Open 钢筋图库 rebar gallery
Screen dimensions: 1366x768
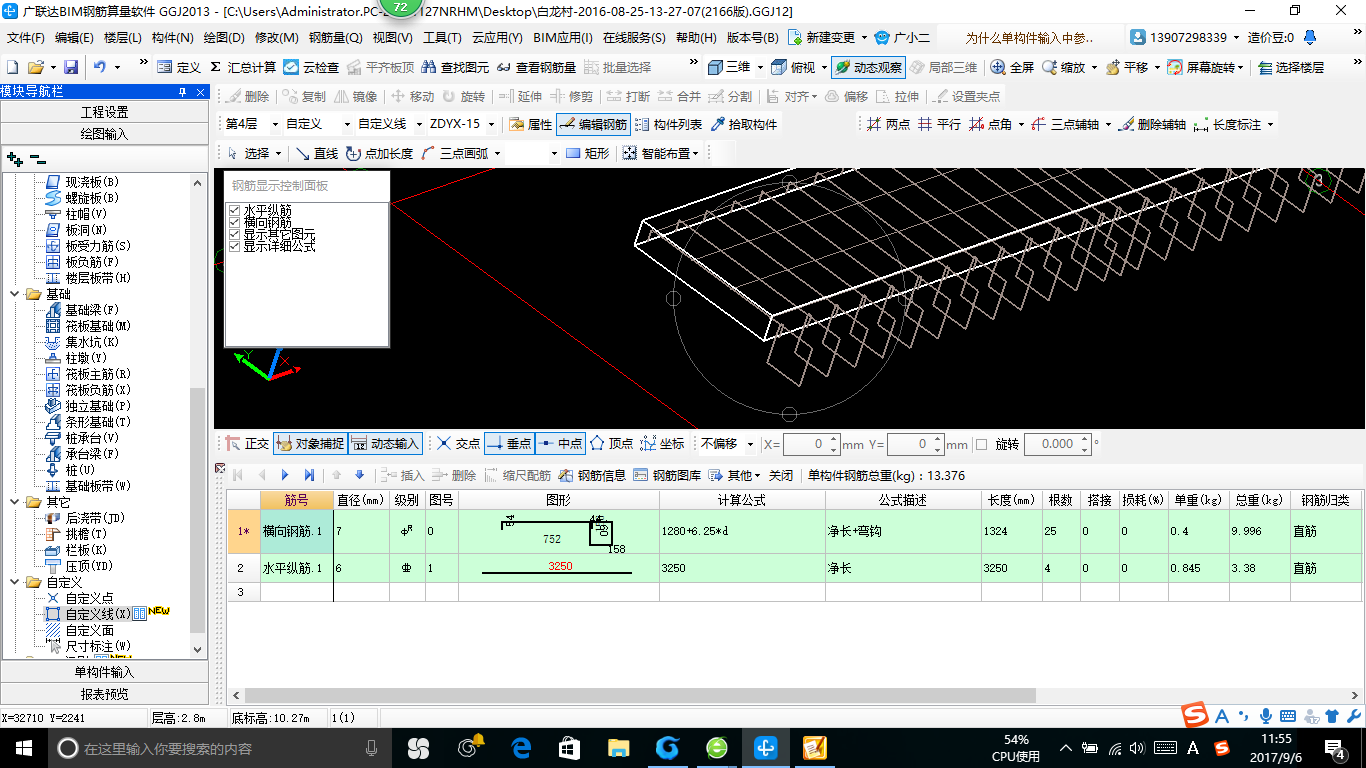coord(667,475)
